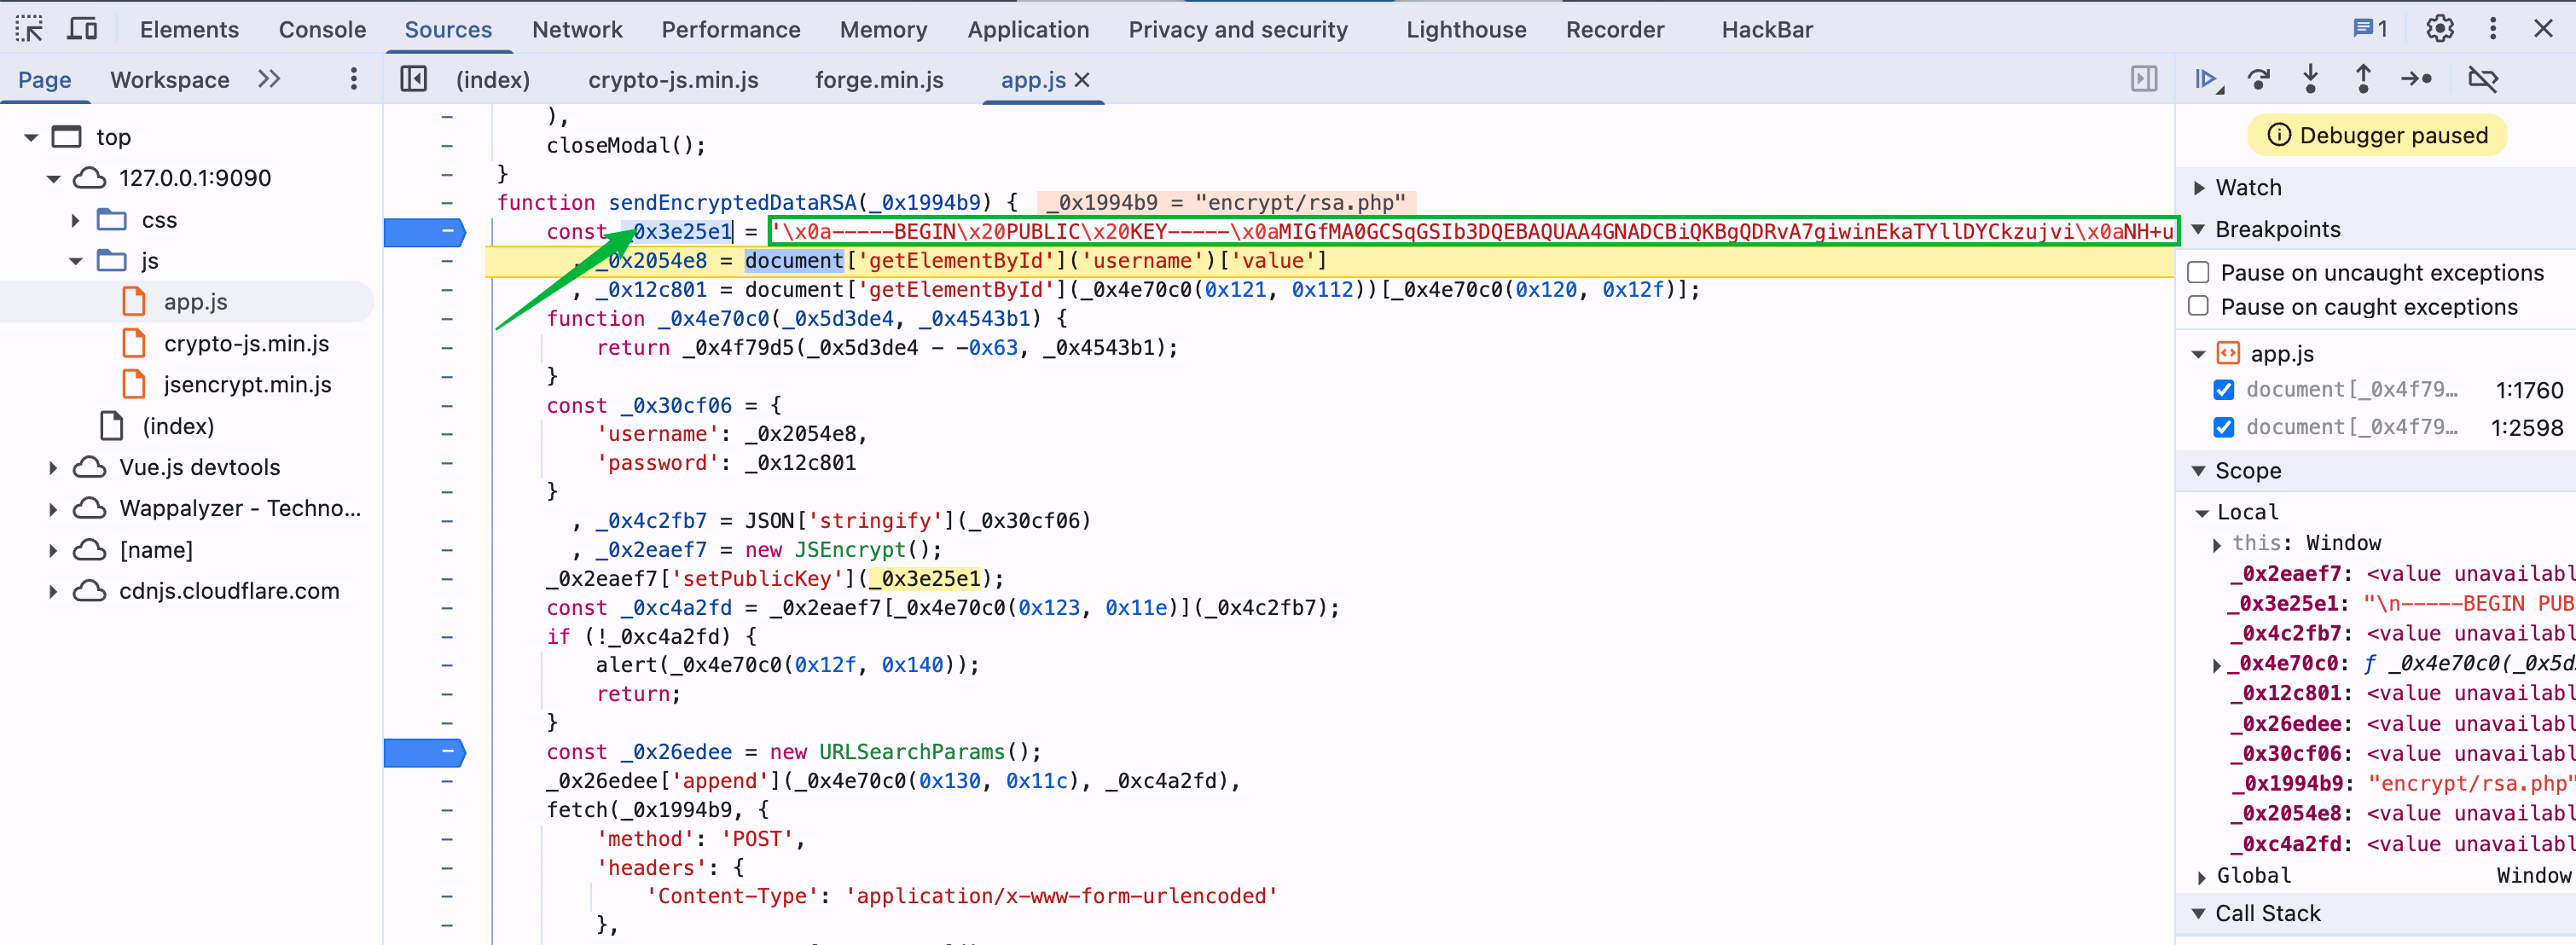Viewport: 2576px width, 945px height.
Task: Open the Application panel
Action: coord(1028,30)
